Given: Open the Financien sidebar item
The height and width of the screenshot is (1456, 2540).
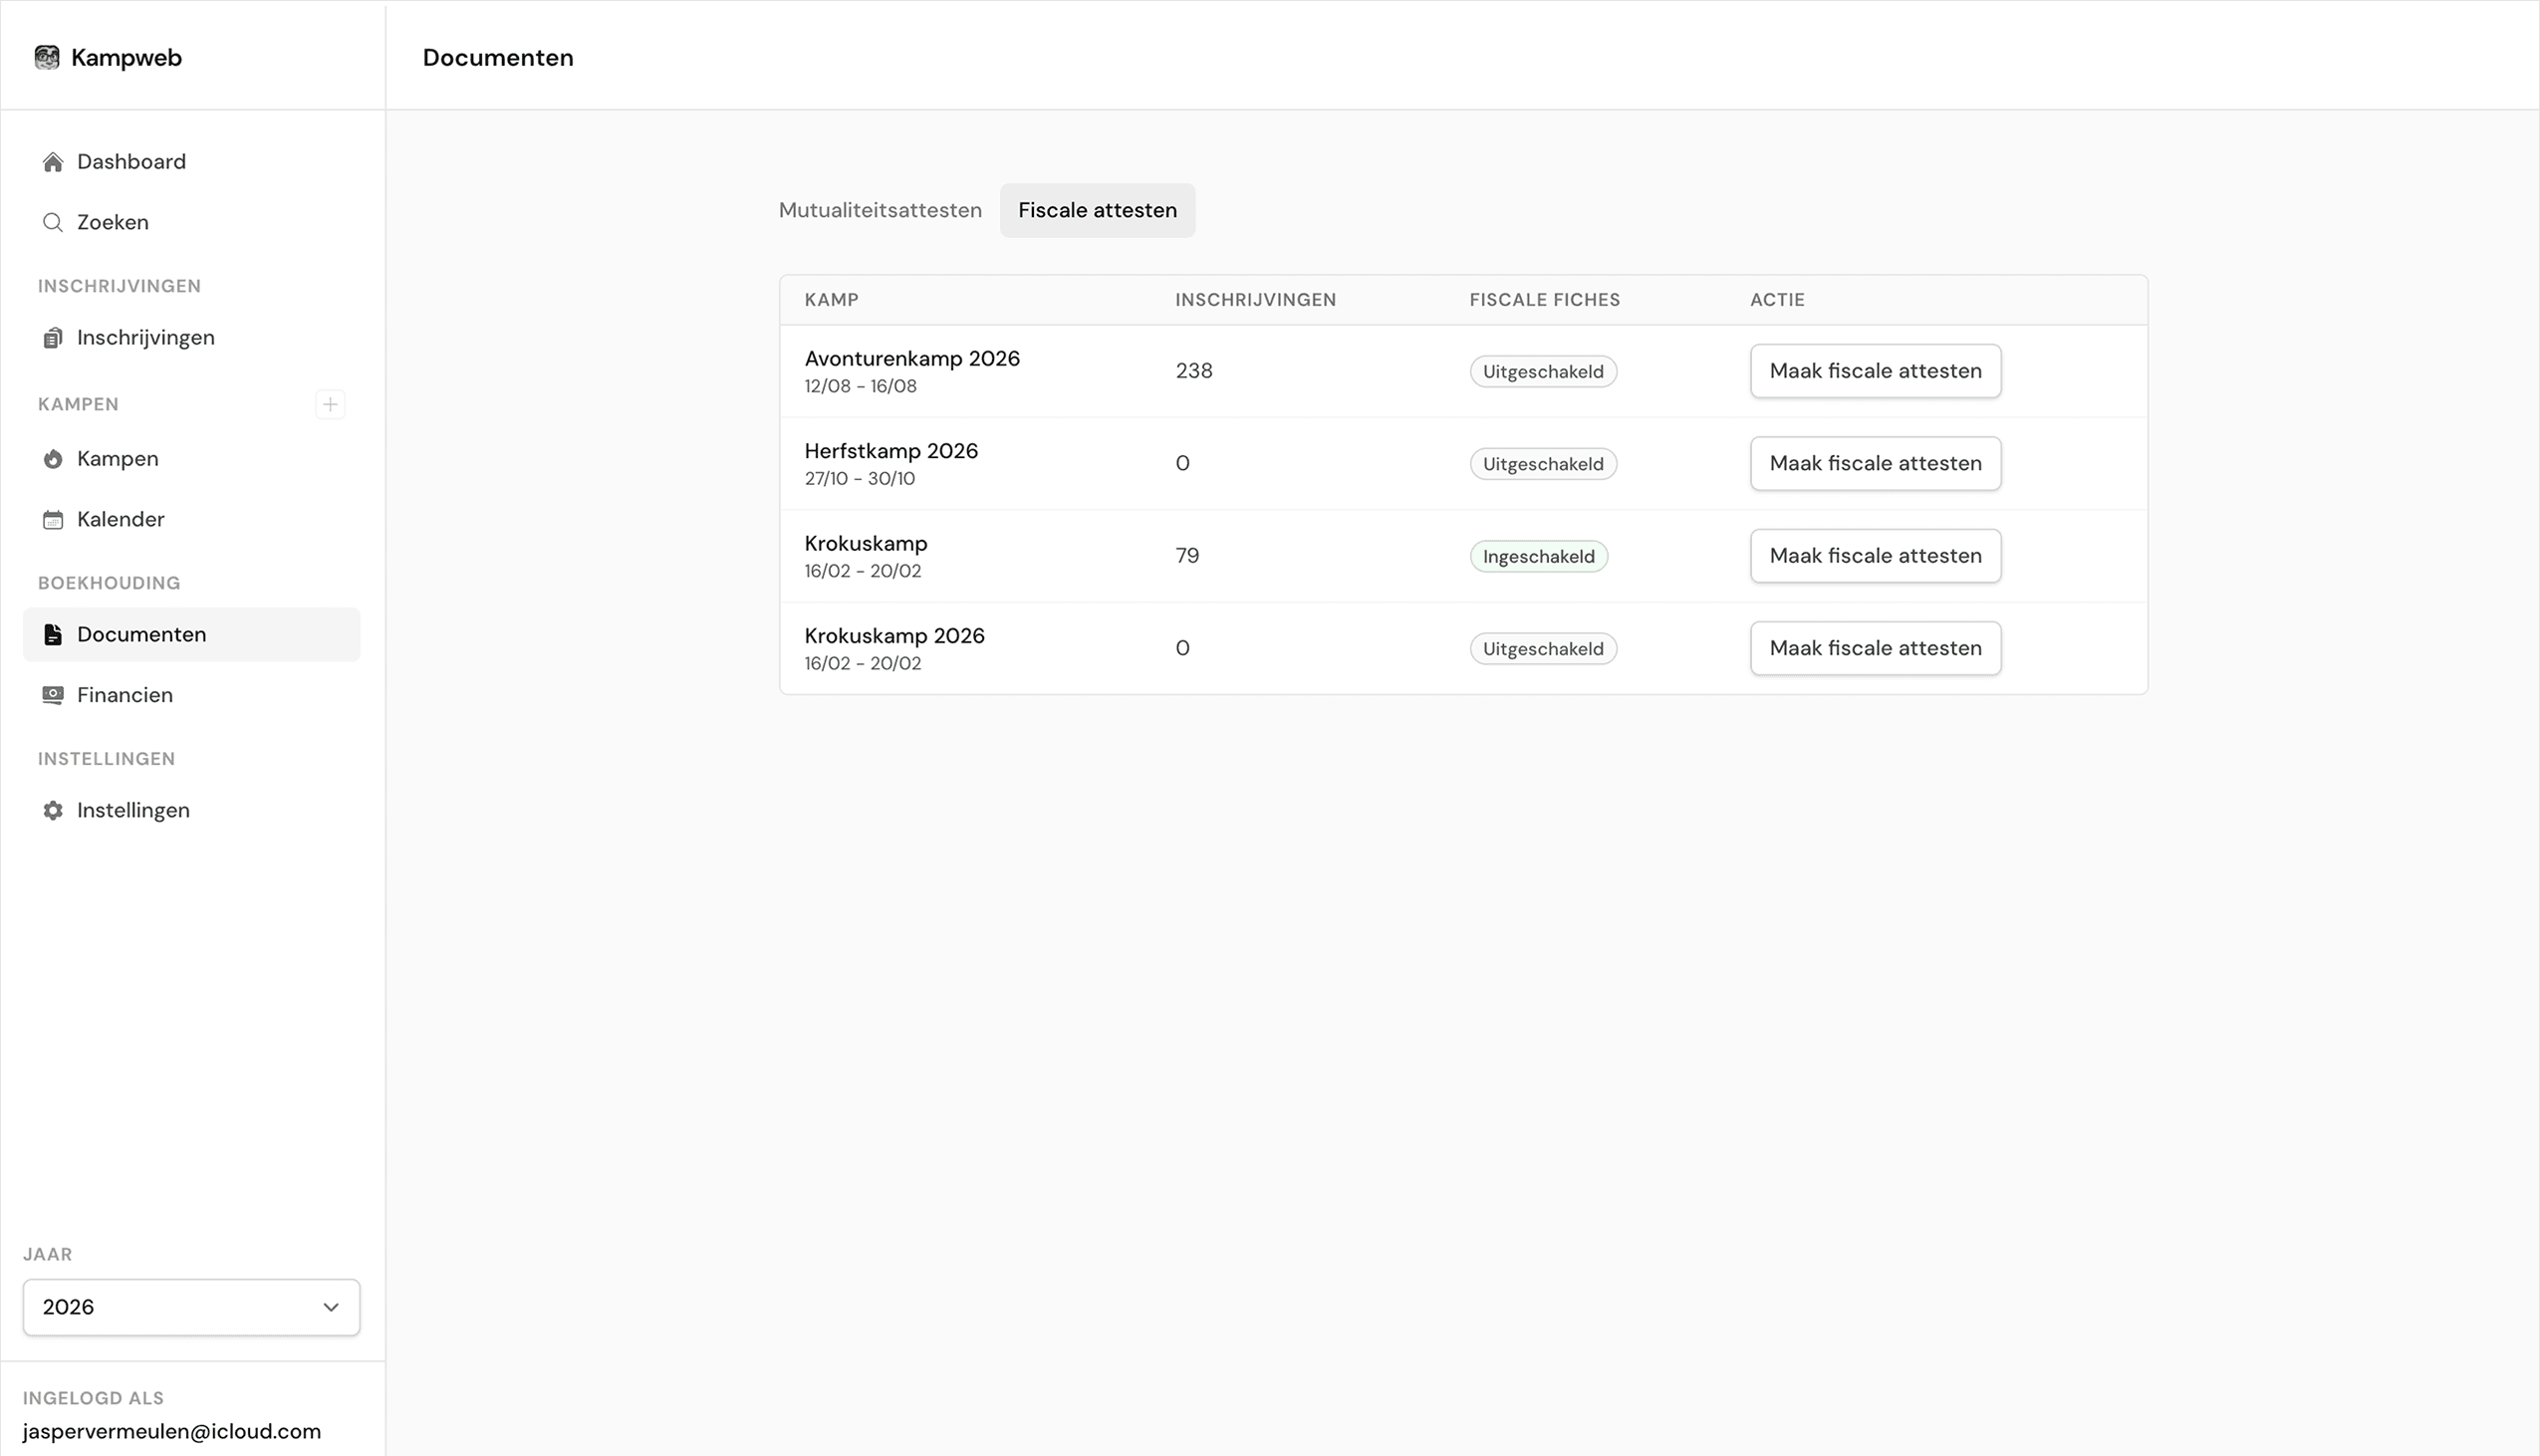Looking at the screenshot, I should coord(191,695).
